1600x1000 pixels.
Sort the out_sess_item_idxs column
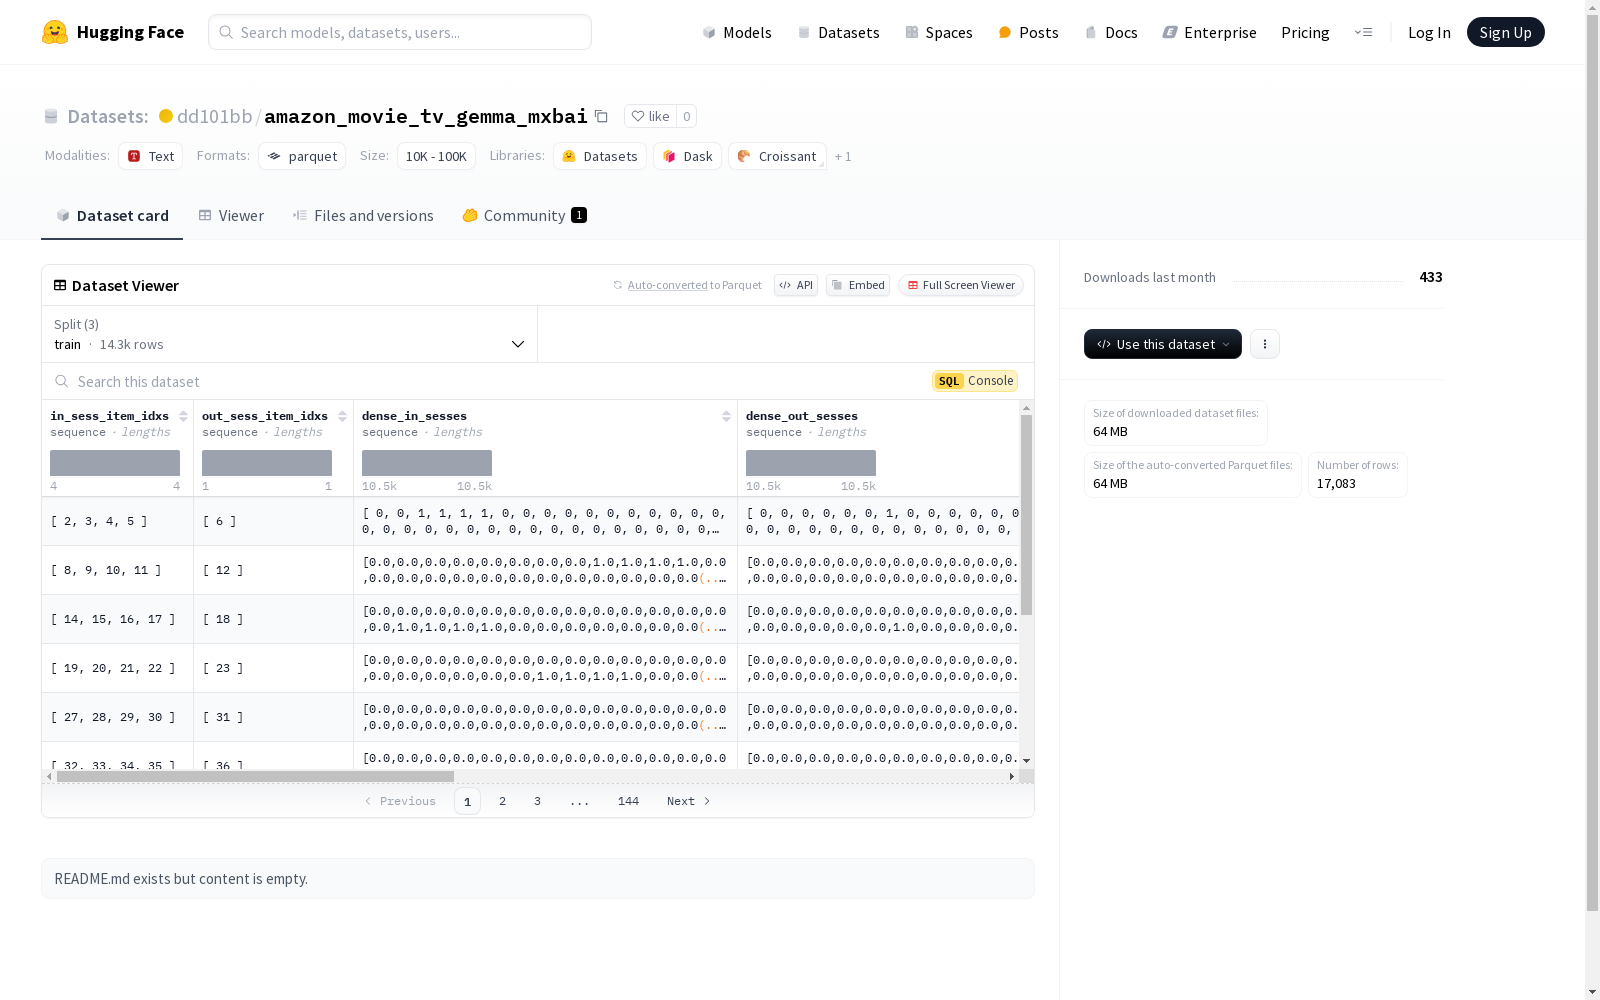[x=342, y=416]
